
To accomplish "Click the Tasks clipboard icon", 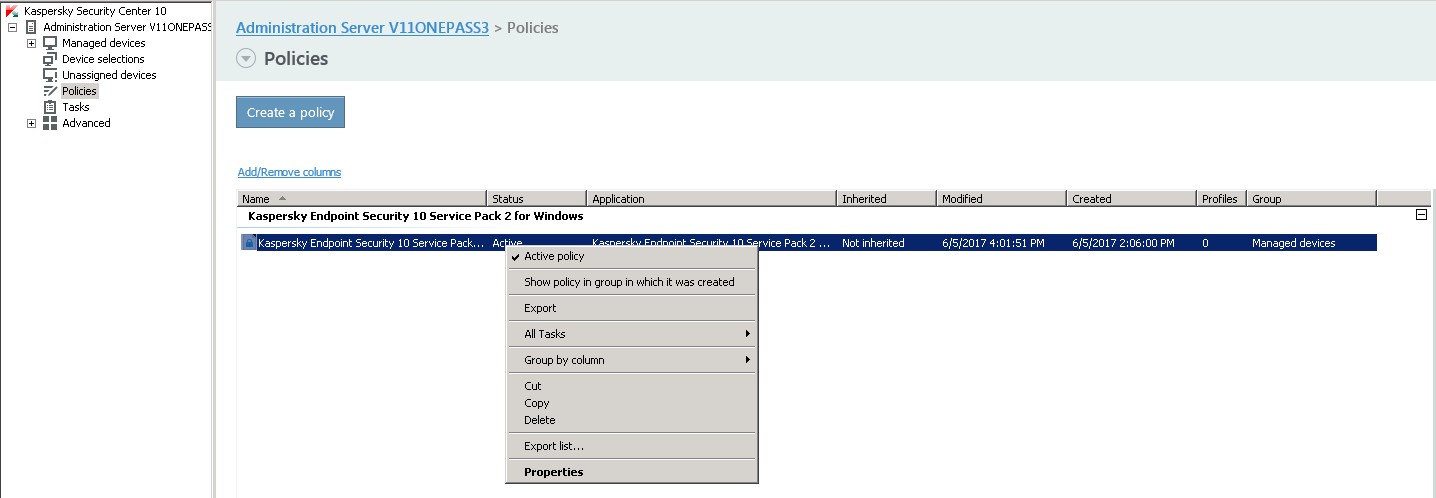I will pos(50,107).
